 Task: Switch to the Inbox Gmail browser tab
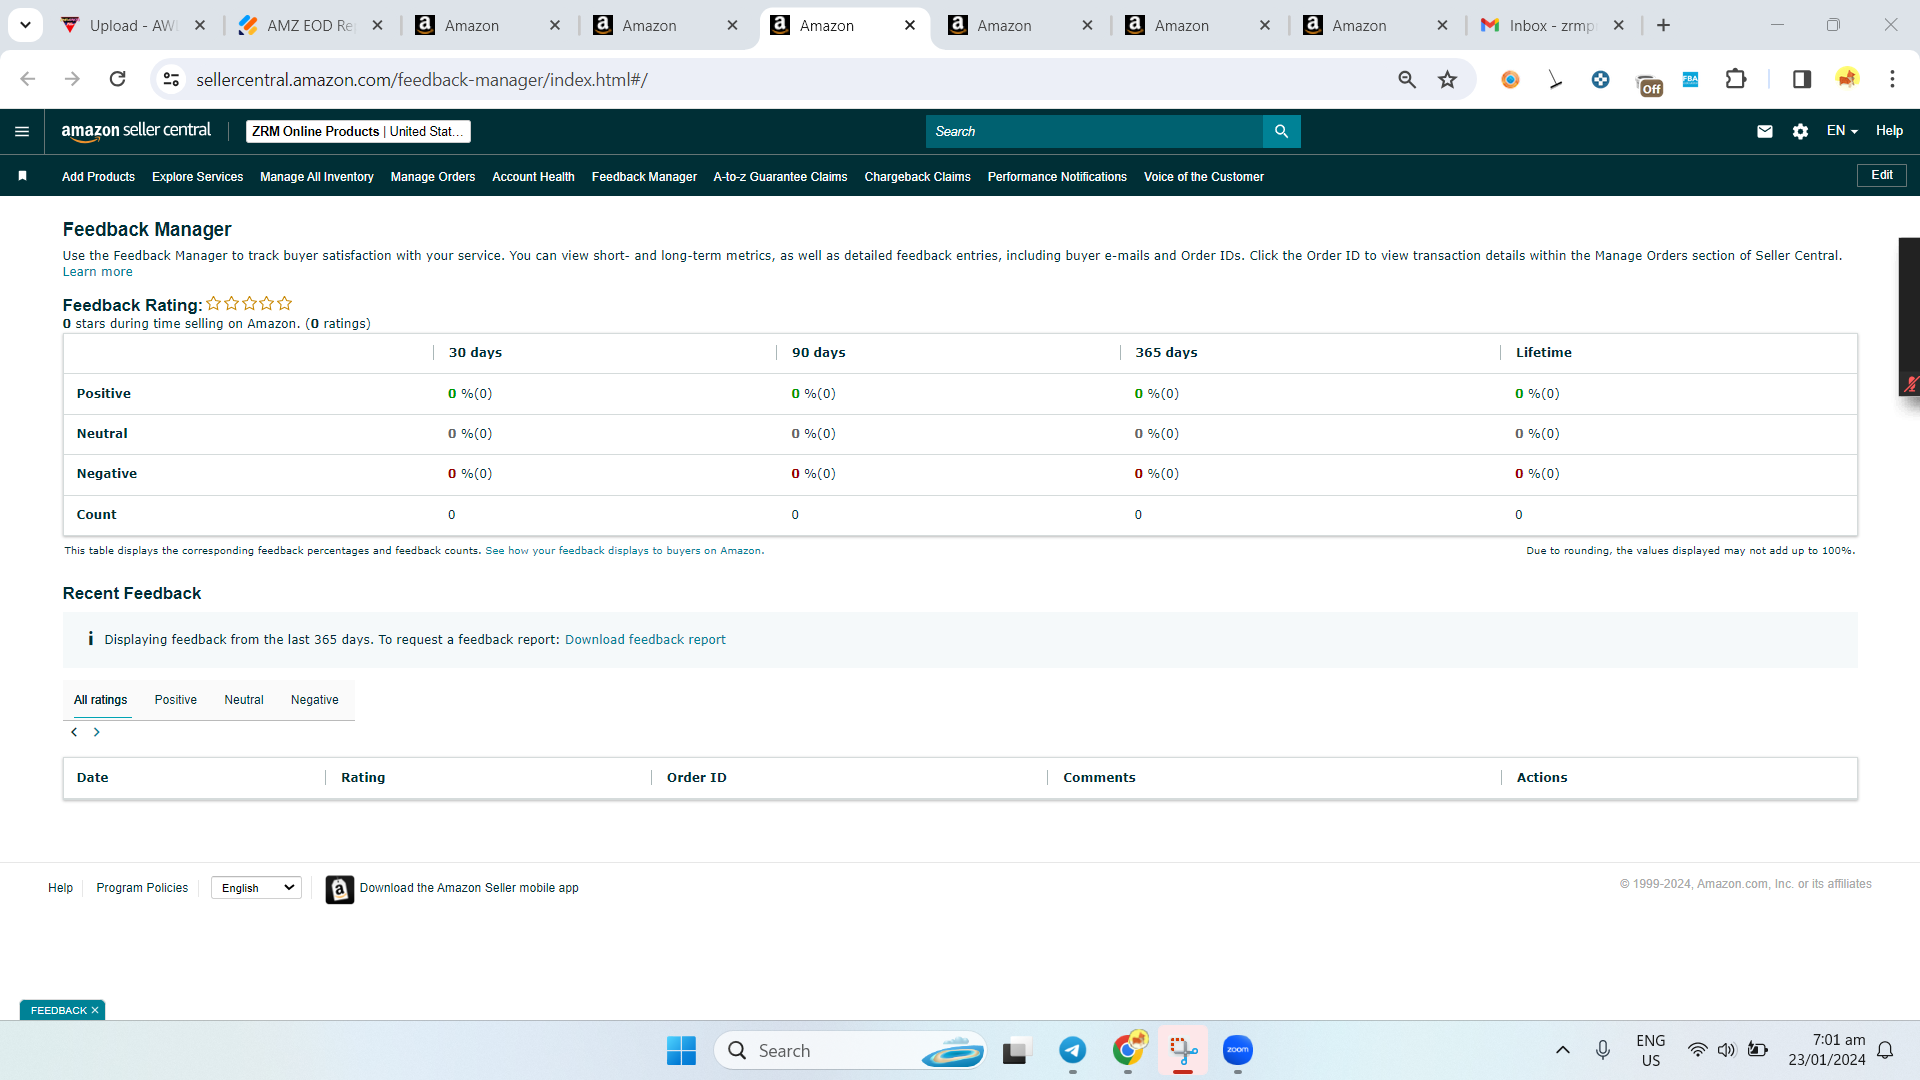click(x=1552, y=25)
